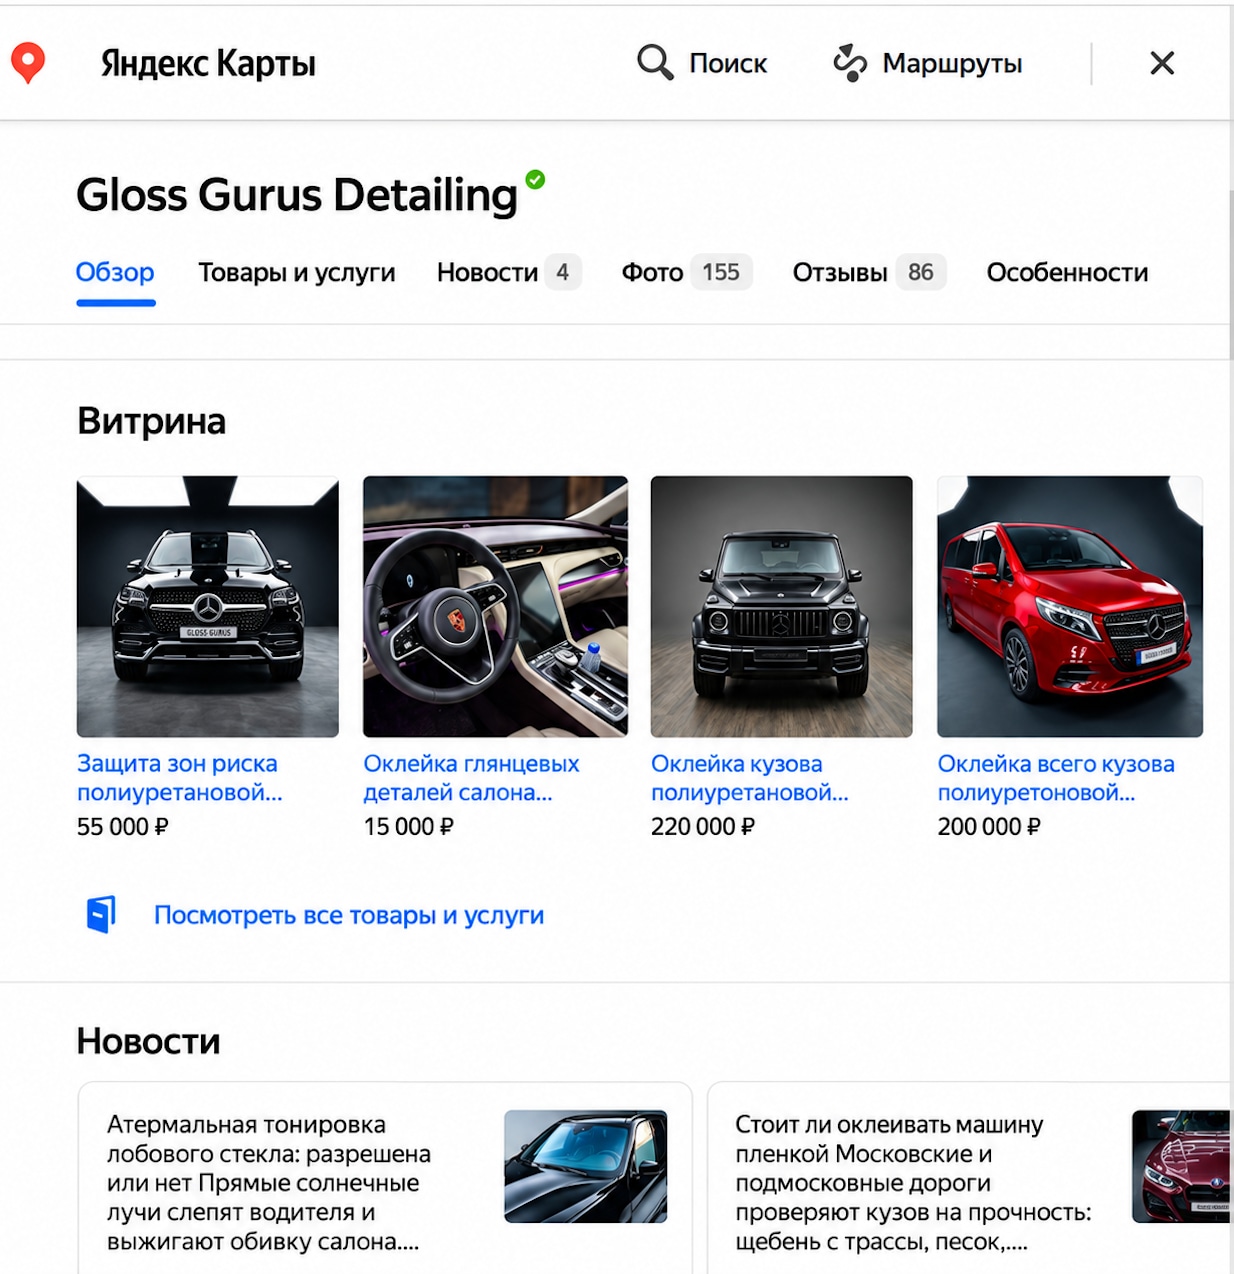
Task: Click the red Yandex Maps pin logo
Action: tap(28, 63)
